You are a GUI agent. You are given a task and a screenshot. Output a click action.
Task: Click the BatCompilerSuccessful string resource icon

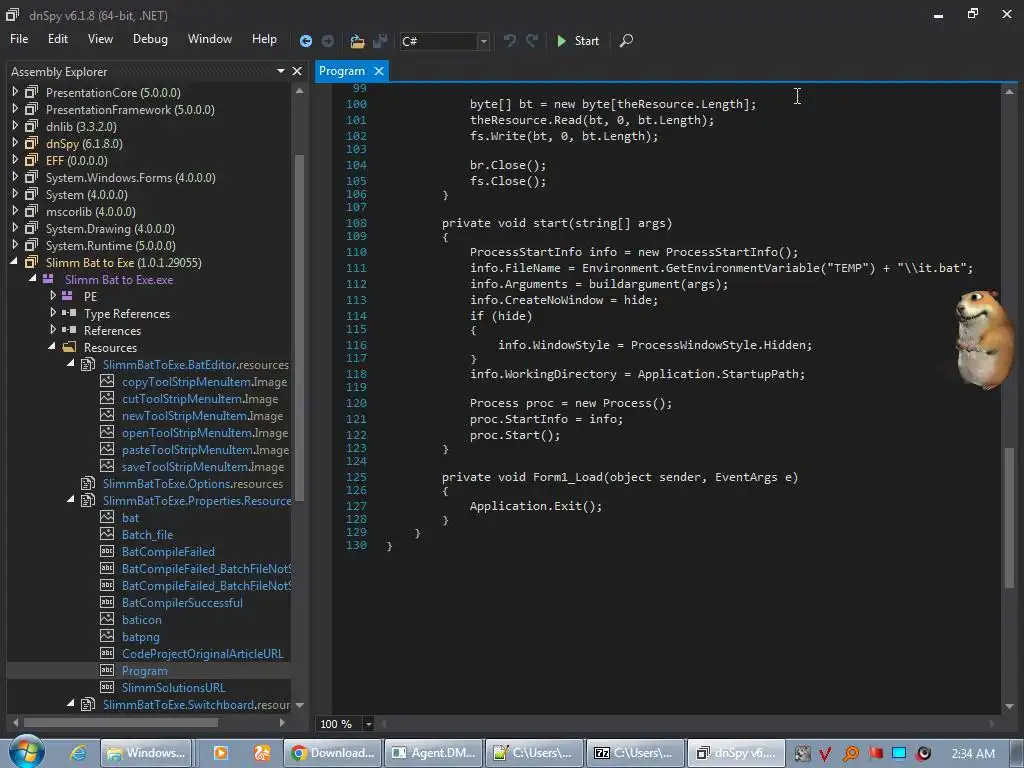tap(107, 602)
